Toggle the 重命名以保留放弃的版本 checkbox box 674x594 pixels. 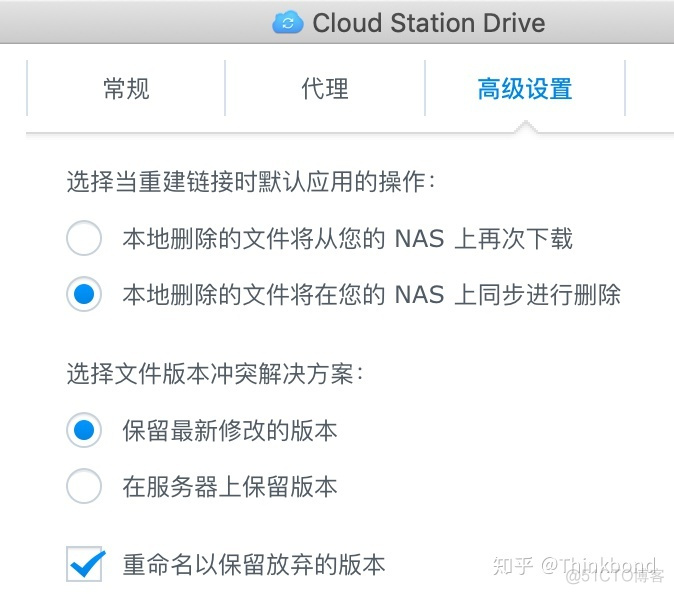click(84, 564)
